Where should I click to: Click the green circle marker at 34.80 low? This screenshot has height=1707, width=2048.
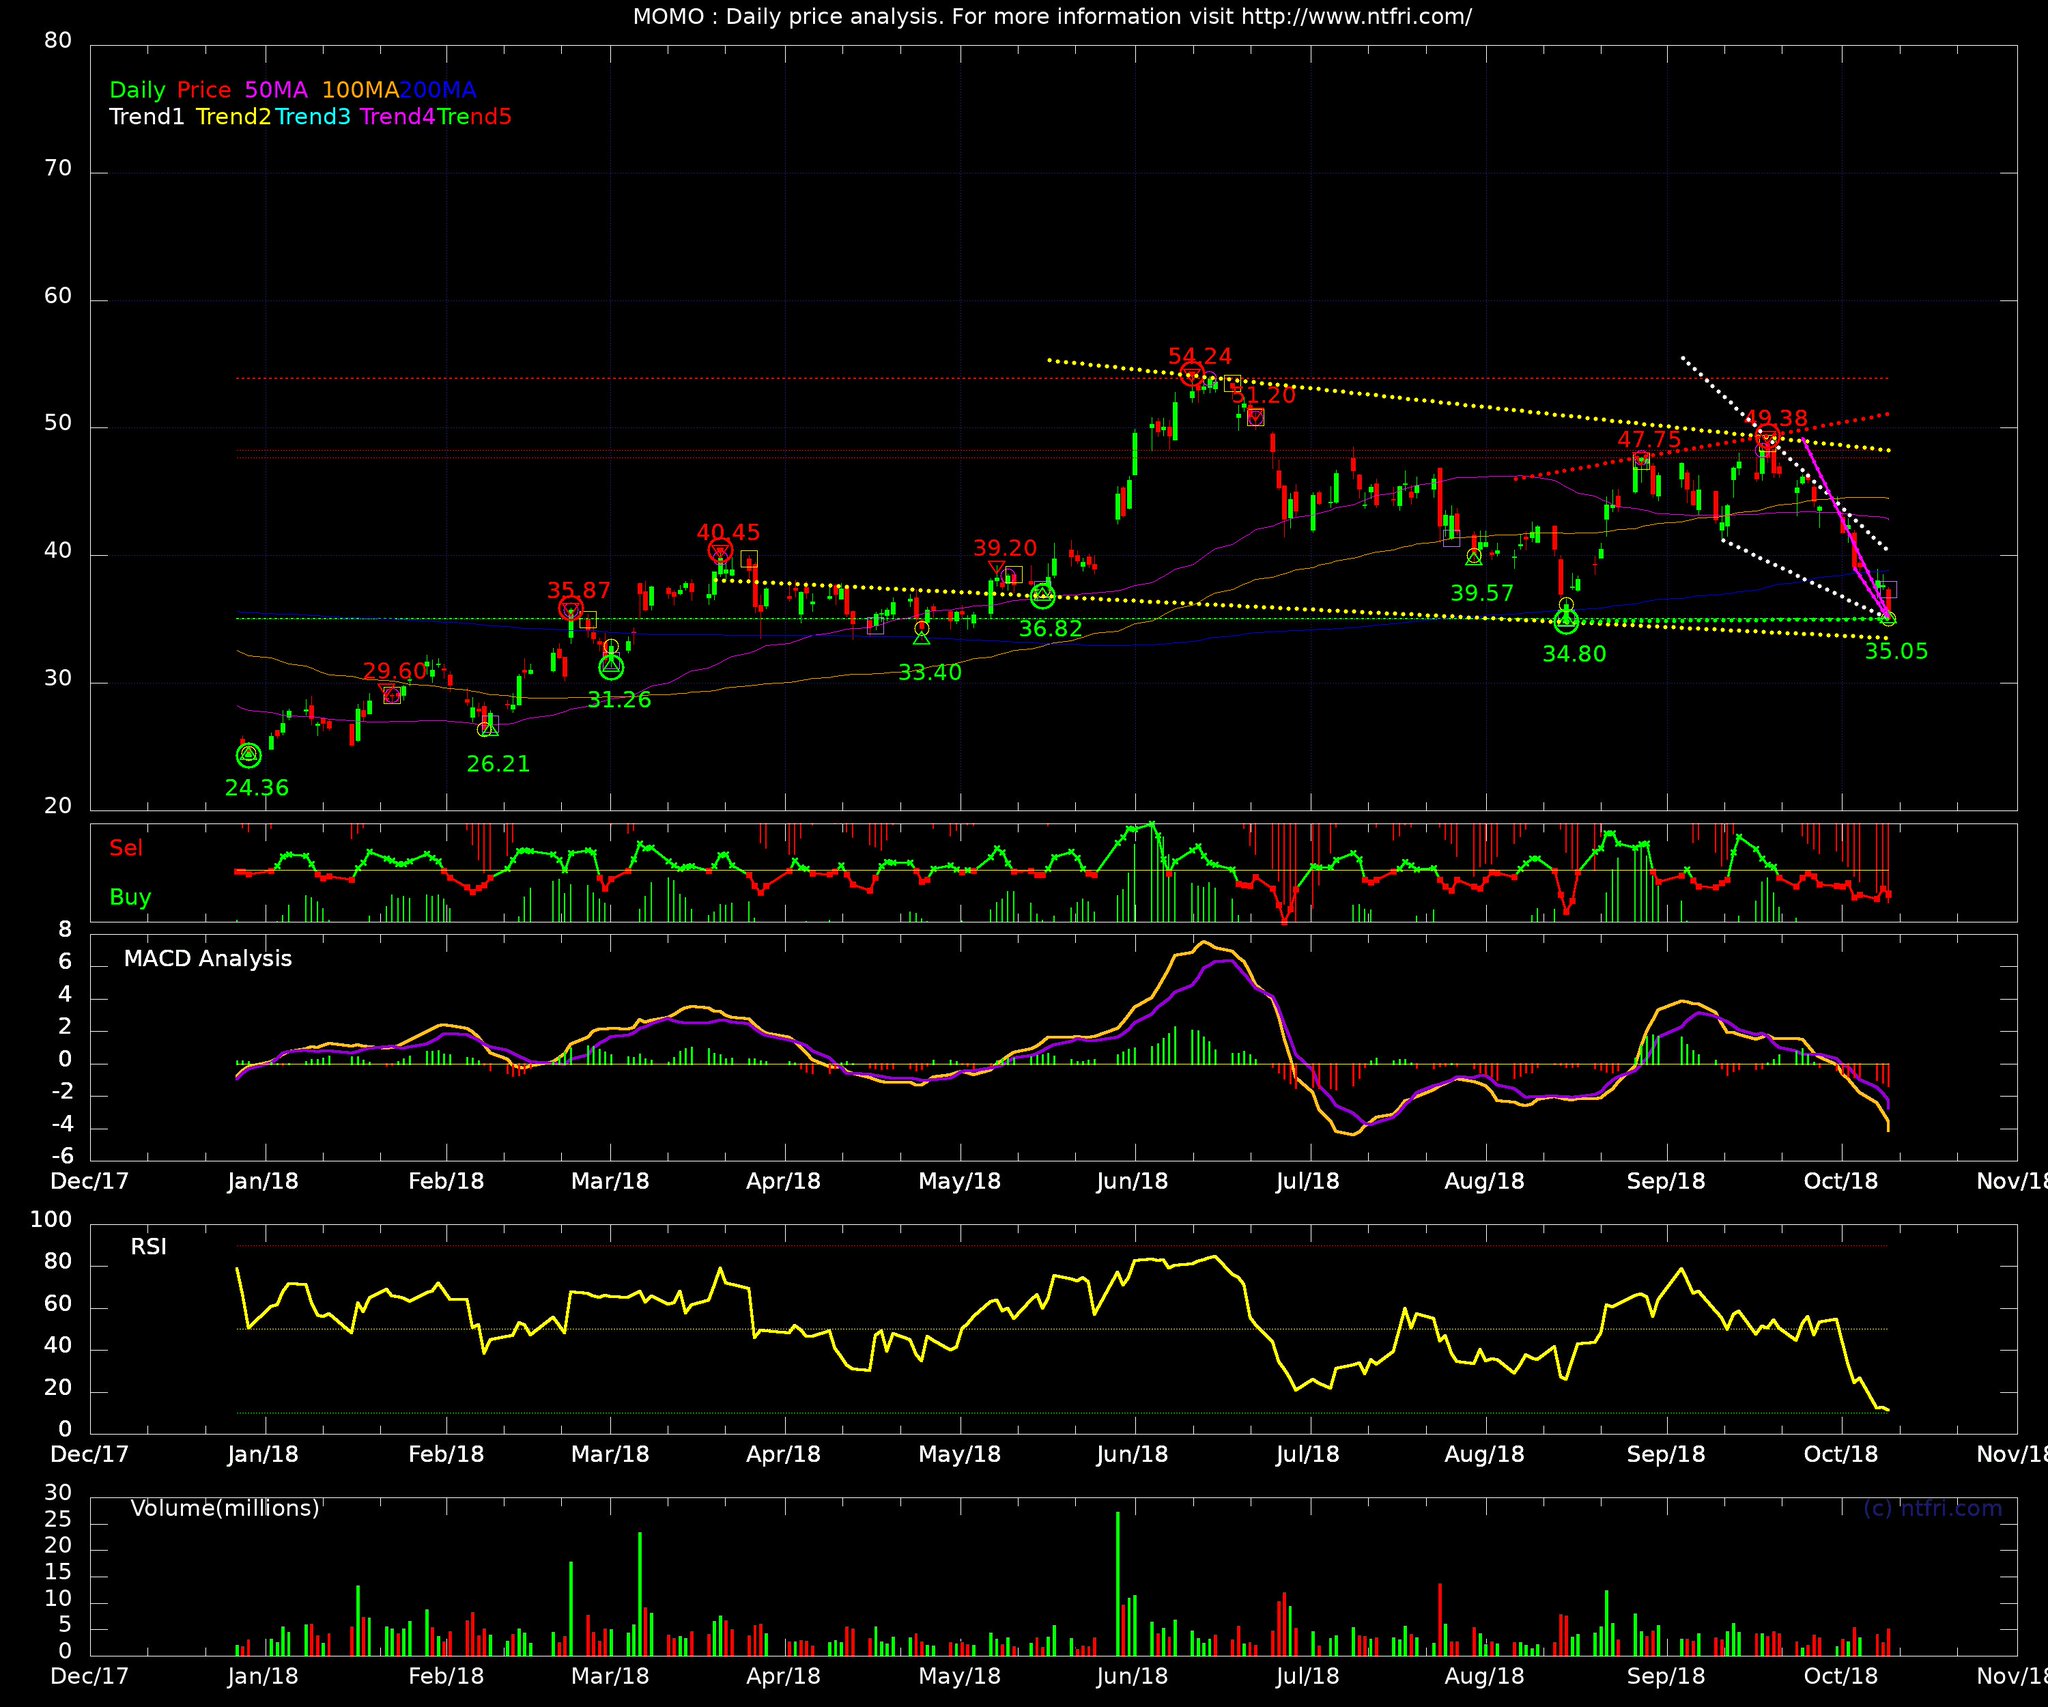pyautogui.click(x=1566, y=621)
